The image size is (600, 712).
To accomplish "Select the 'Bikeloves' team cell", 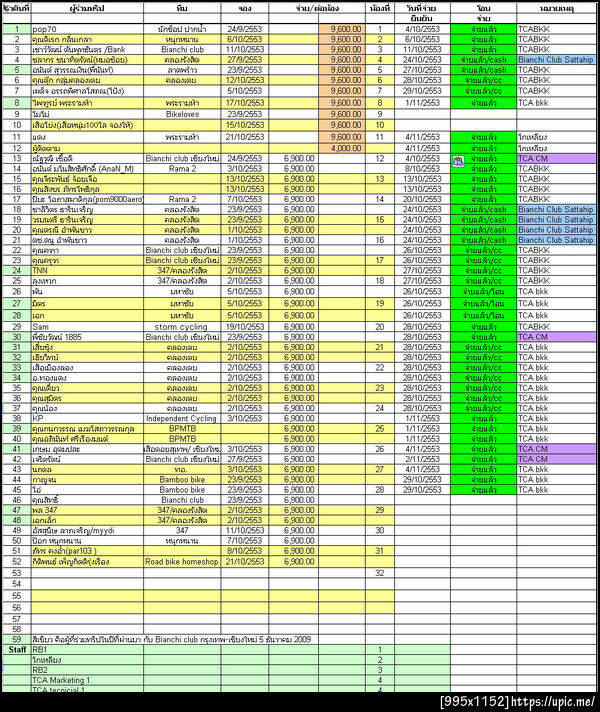I will [x=182, y=114].
